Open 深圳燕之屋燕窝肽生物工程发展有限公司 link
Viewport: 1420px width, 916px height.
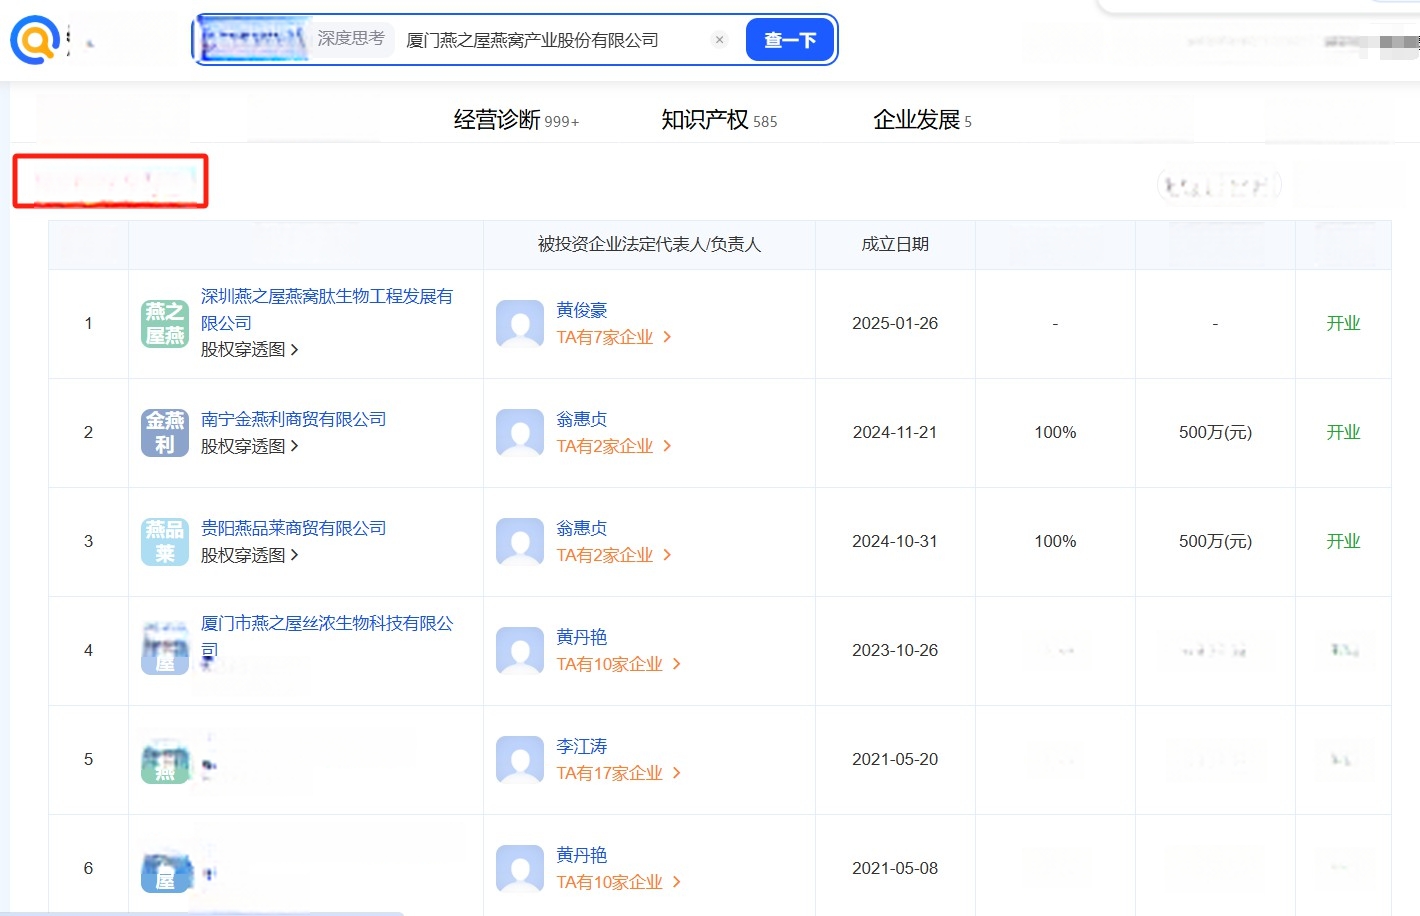point(327,310)
